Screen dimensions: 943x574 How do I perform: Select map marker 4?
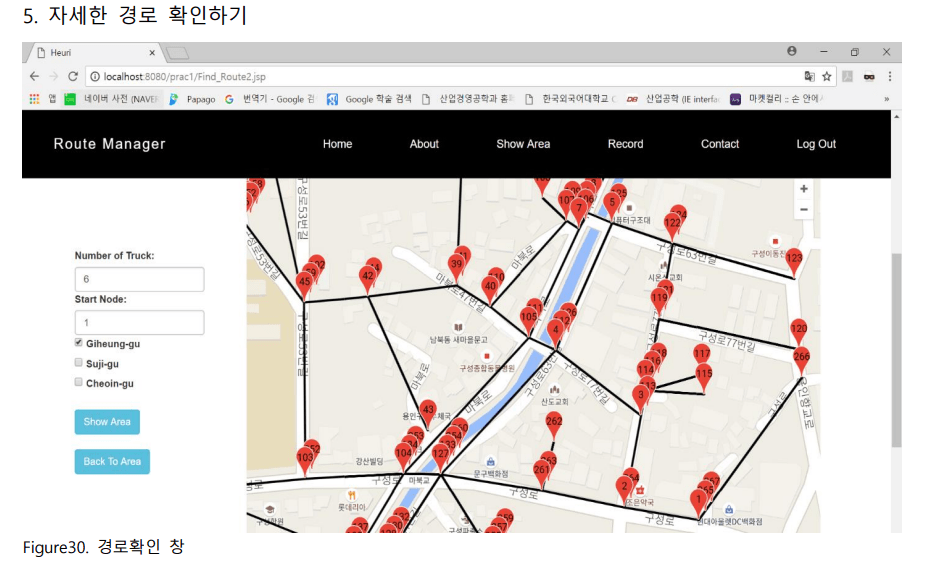point(556,333)
